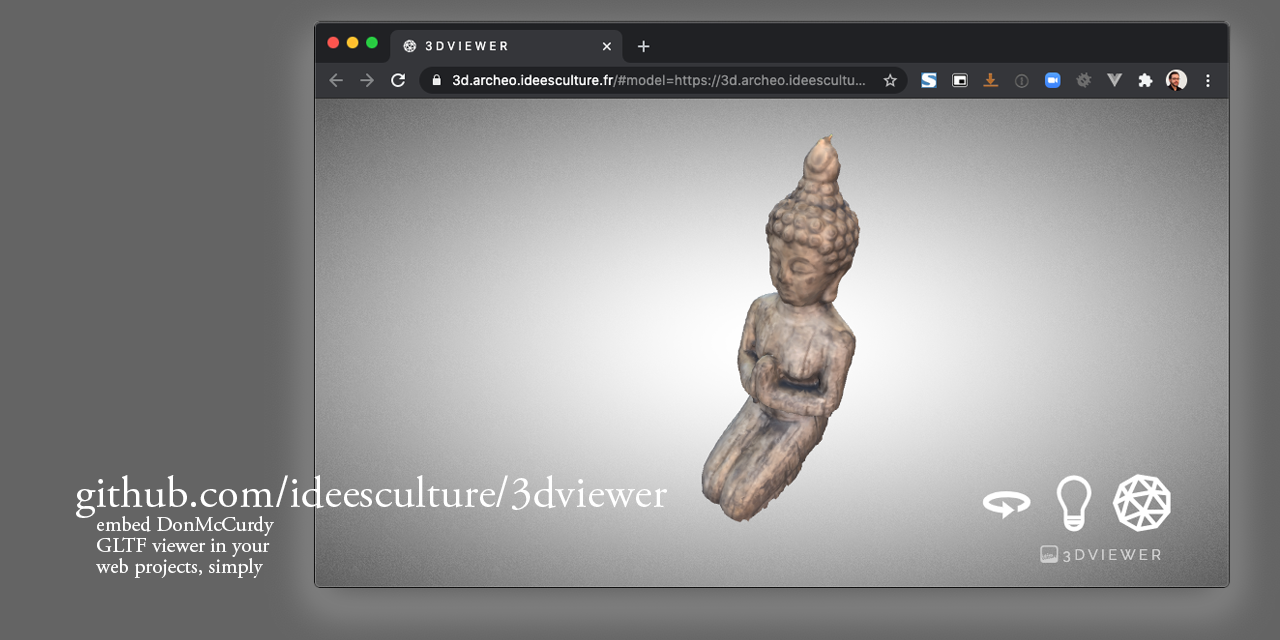Click the 3DVIEWER logo in the viewer
The height and width of the screenshot is (640, 1280).
point(1101,554)
